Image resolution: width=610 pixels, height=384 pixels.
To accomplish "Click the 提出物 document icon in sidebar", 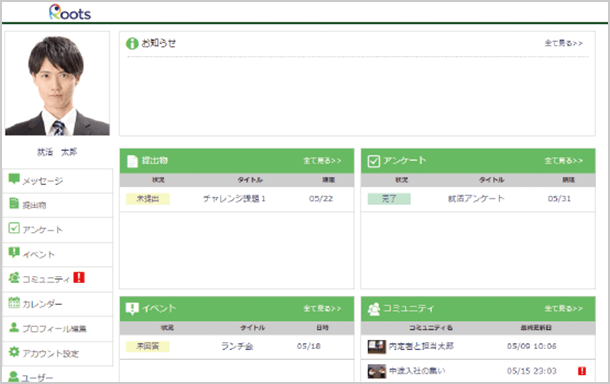I will pos(14,203).
